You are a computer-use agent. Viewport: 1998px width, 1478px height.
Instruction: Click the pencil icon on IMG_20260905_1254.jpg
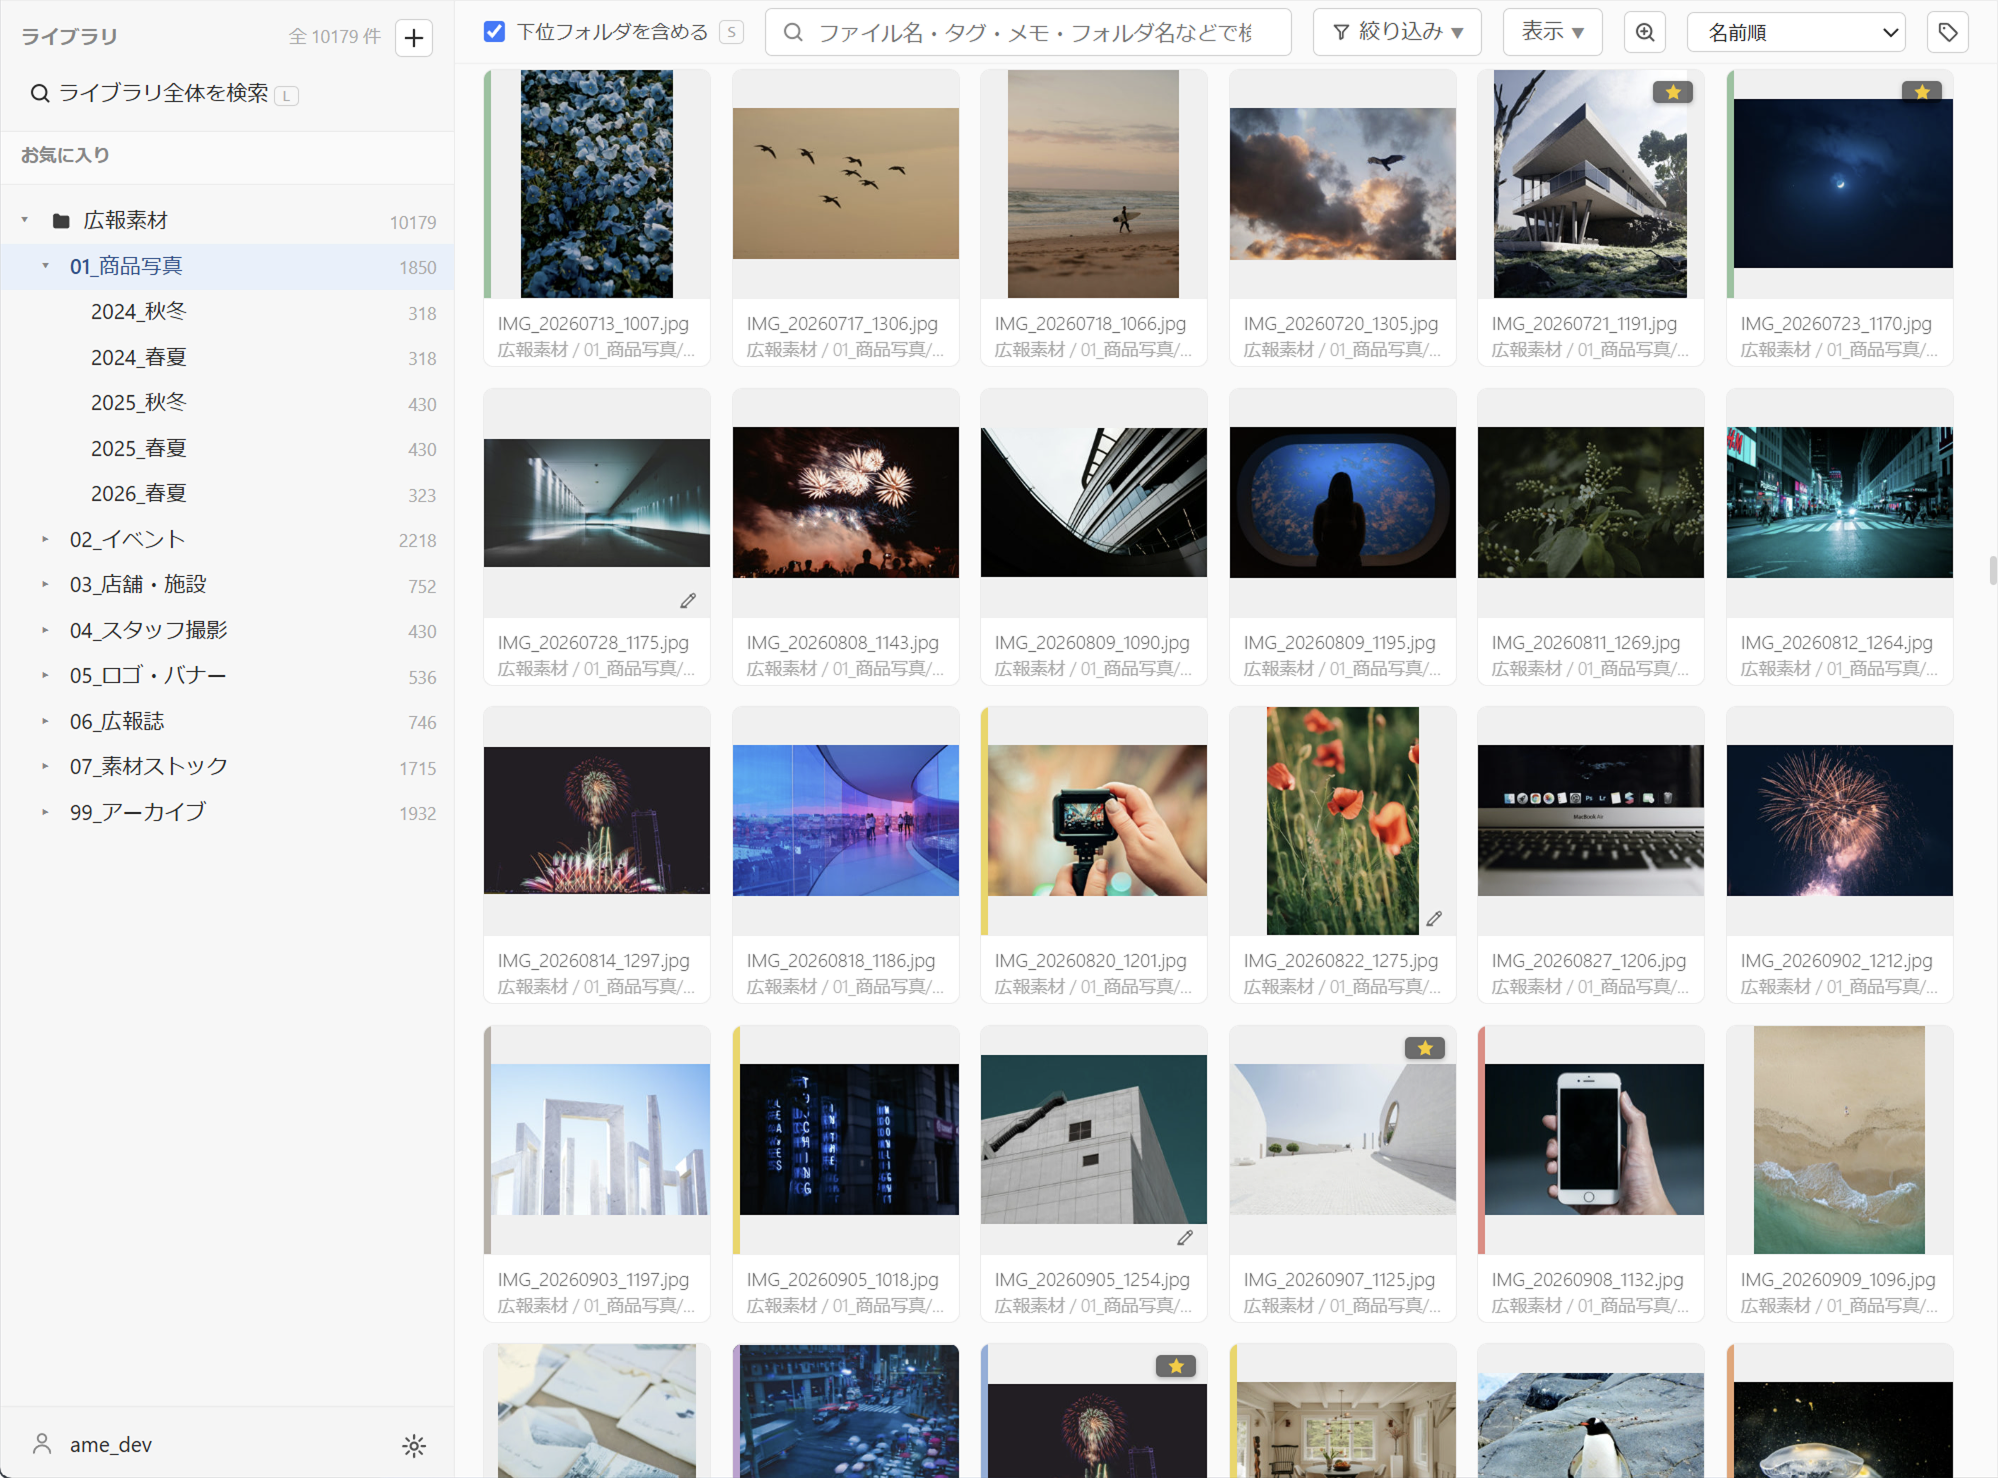coord(1185,1238)
